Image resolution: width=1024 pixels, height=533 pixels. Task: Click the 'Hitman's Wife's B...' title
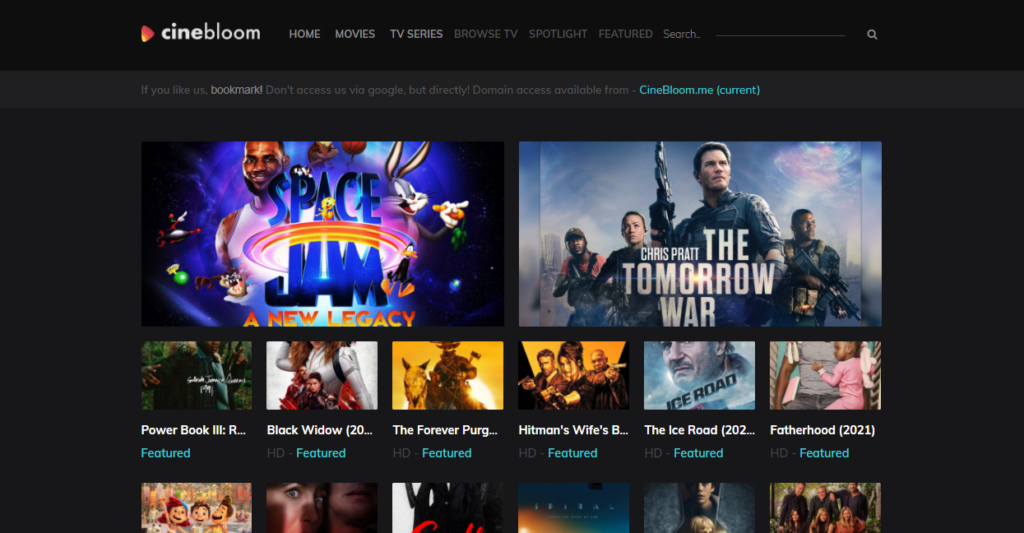(573, 430)
